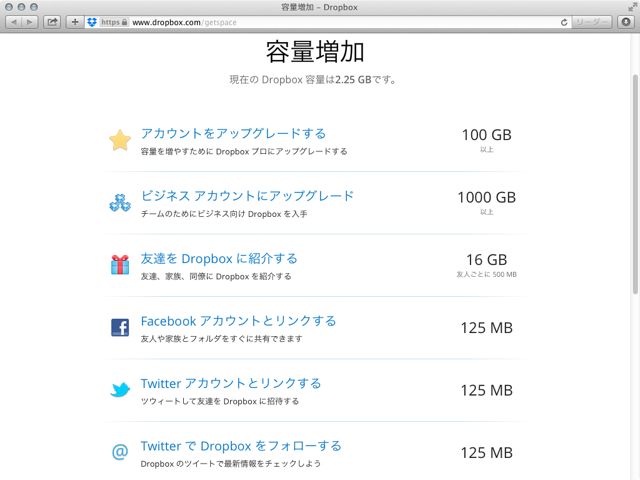Open the Share button in the toolbar
Image resolution: width=640 pixels, height=480 pixels.
[52, 22]
